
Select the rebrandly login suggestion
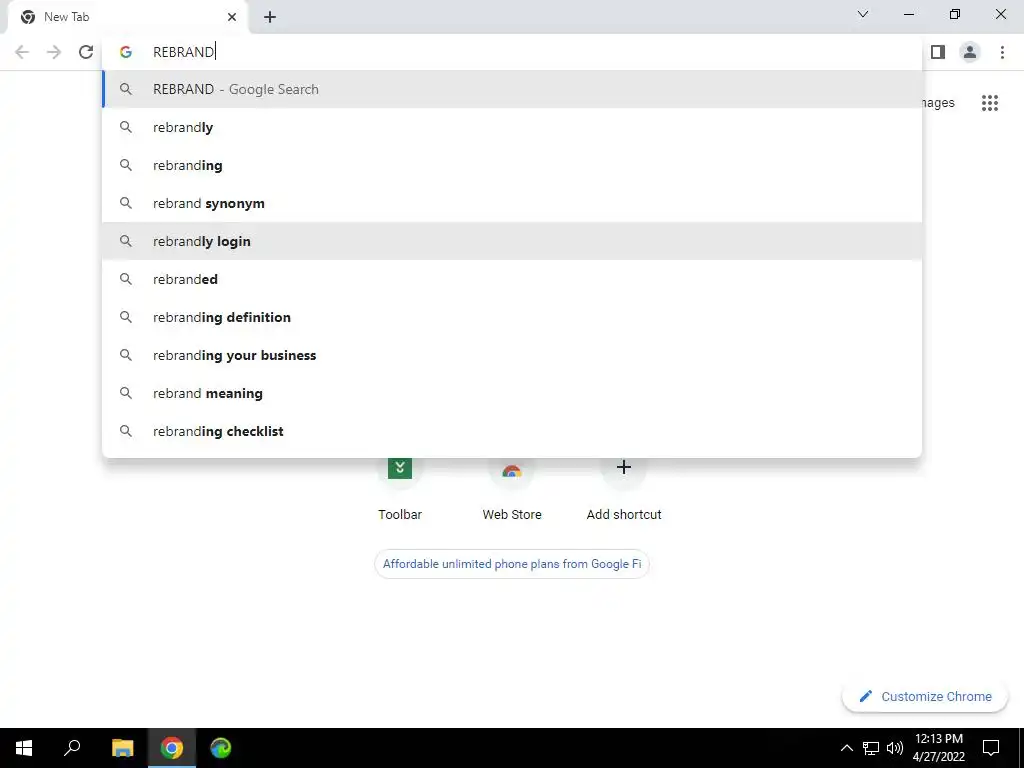pyautogui.click(x=512, y=241)
